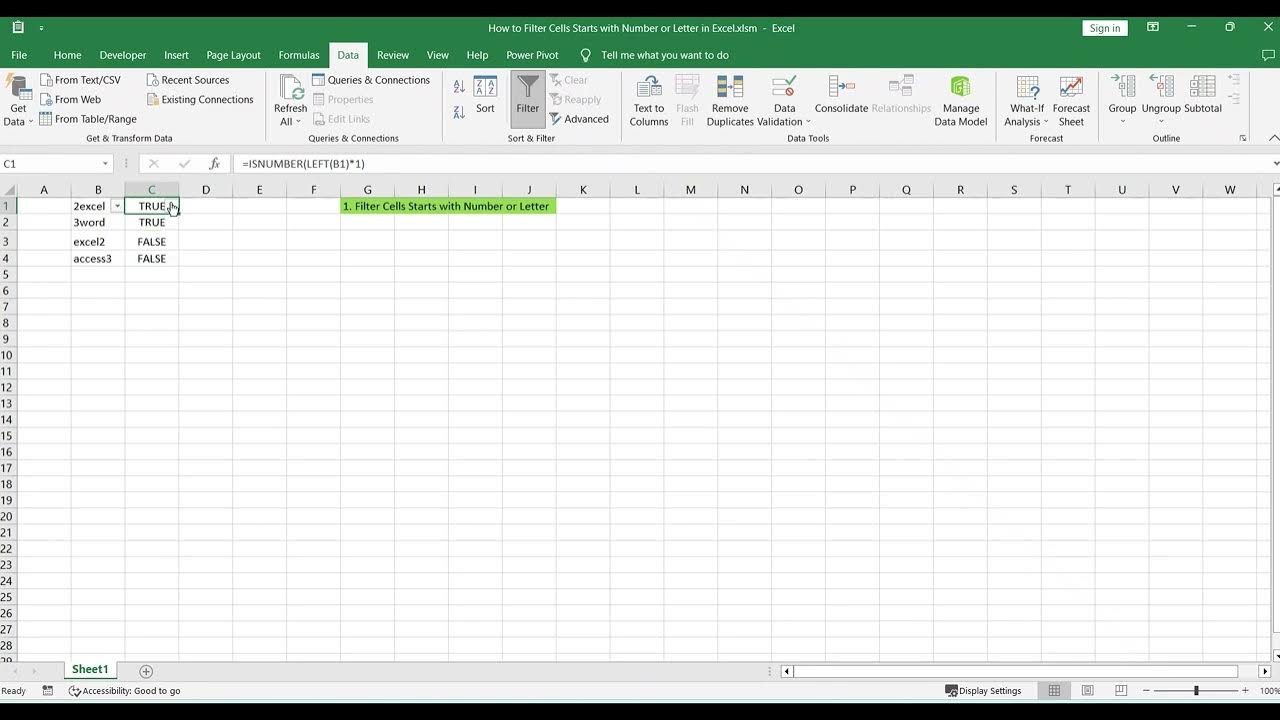This screenshot has width=1280, height=720.
Task: Switch to the Home tab
Action: coord(67,56)
